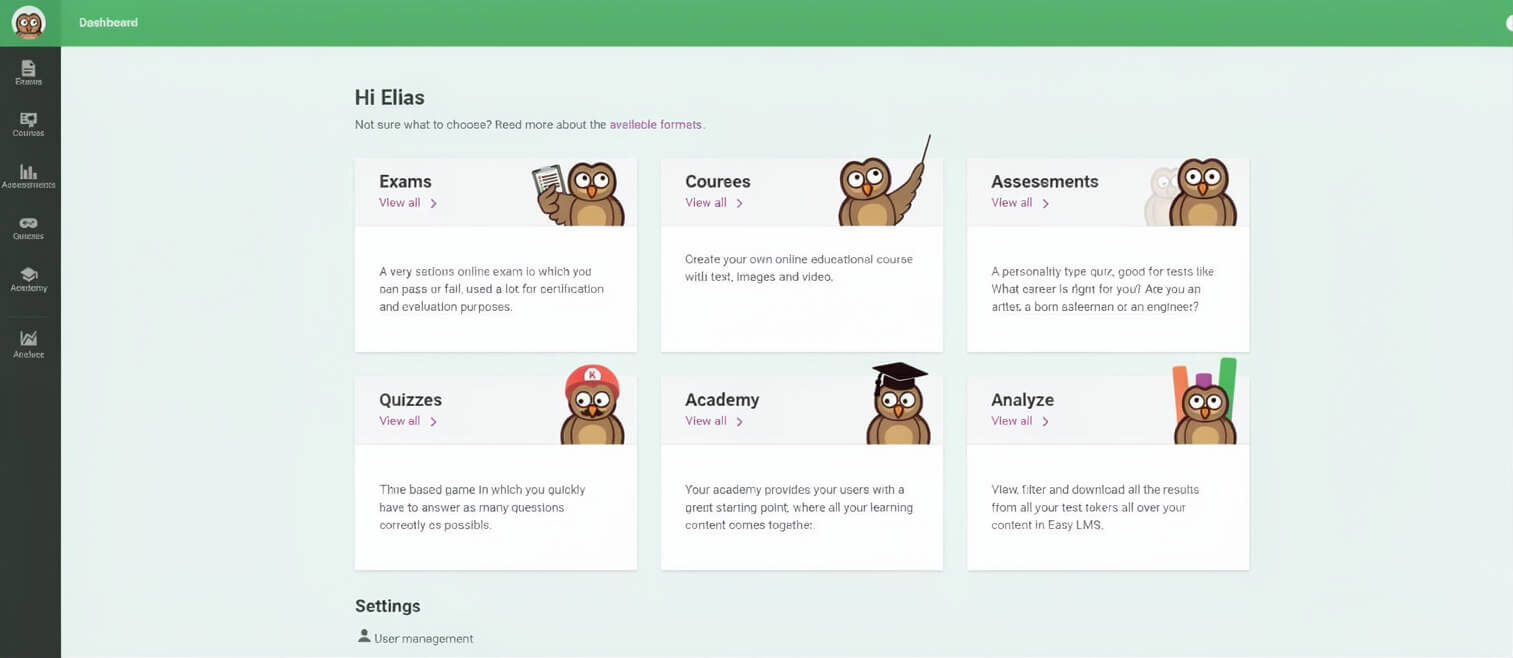Click the Courses card heading

coord(717,181)
